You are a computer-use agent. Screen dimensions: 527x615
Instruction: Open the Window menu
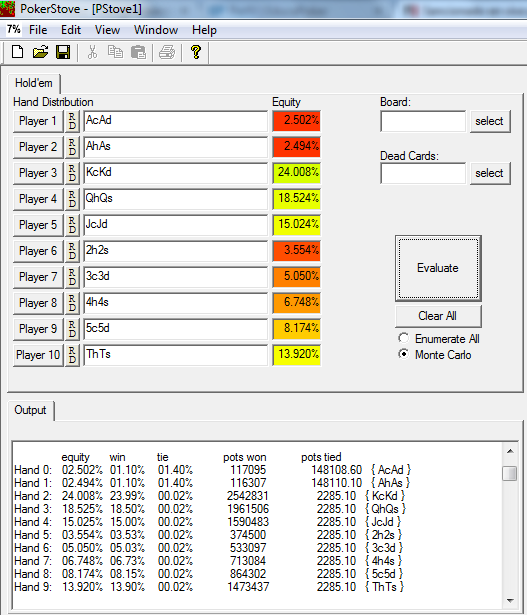156,30
